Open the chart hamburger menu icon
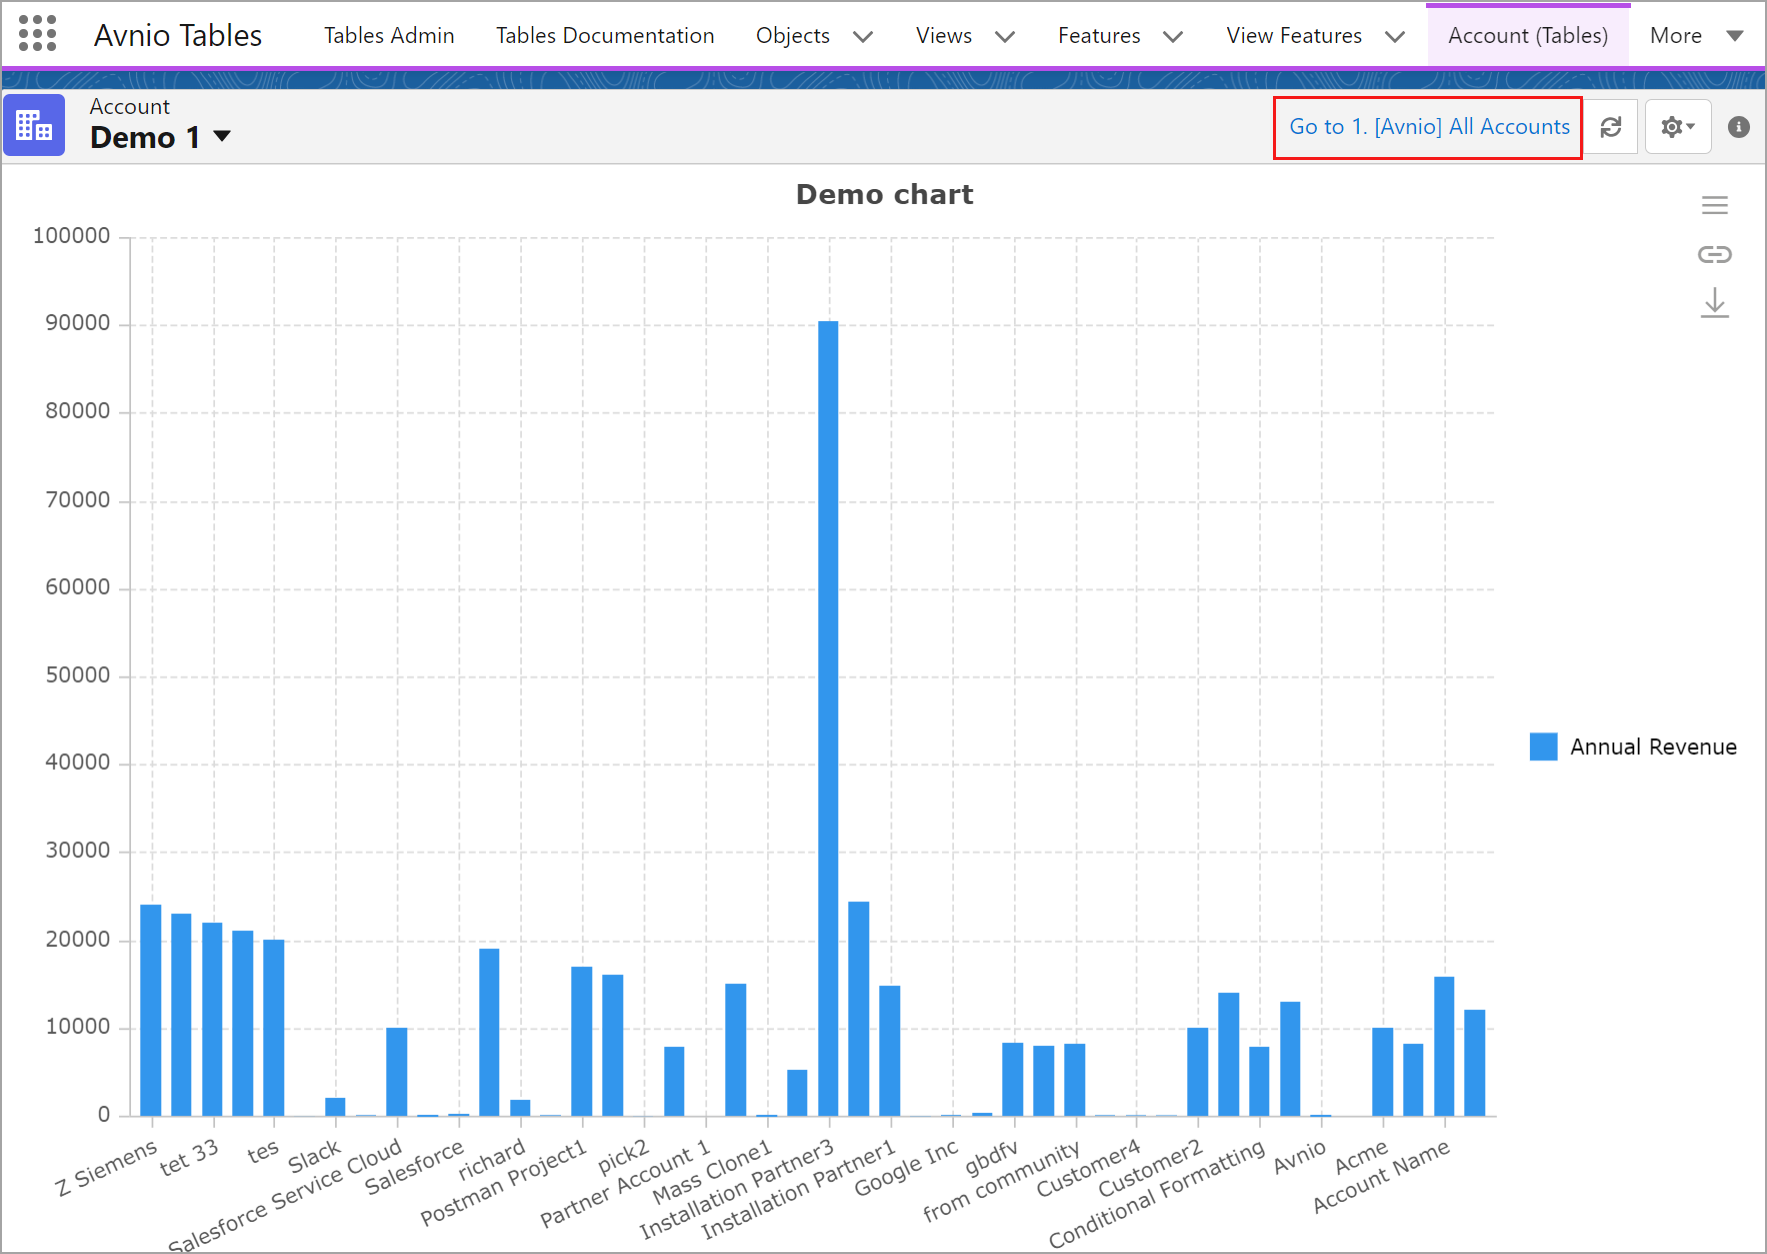Viewport: 1767px width, 1254px height. point(1714,205)
